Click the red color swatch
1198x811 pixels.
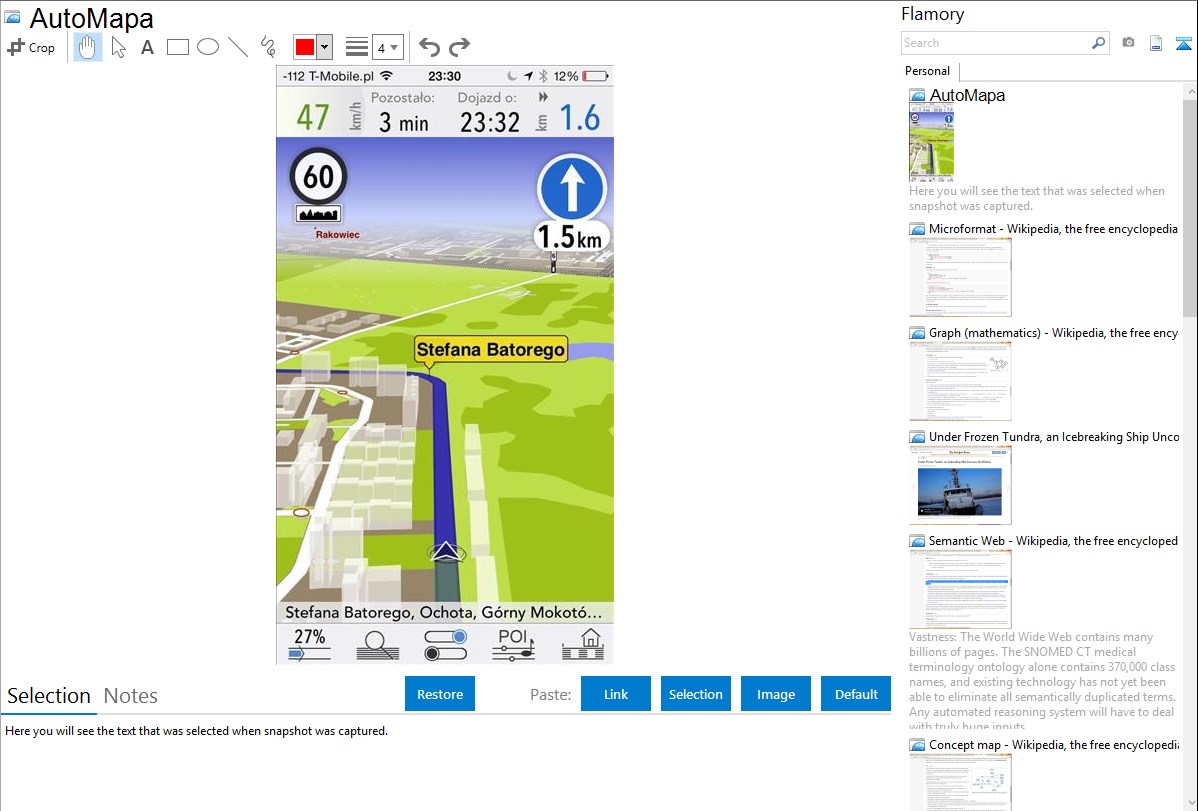[305, 47]
